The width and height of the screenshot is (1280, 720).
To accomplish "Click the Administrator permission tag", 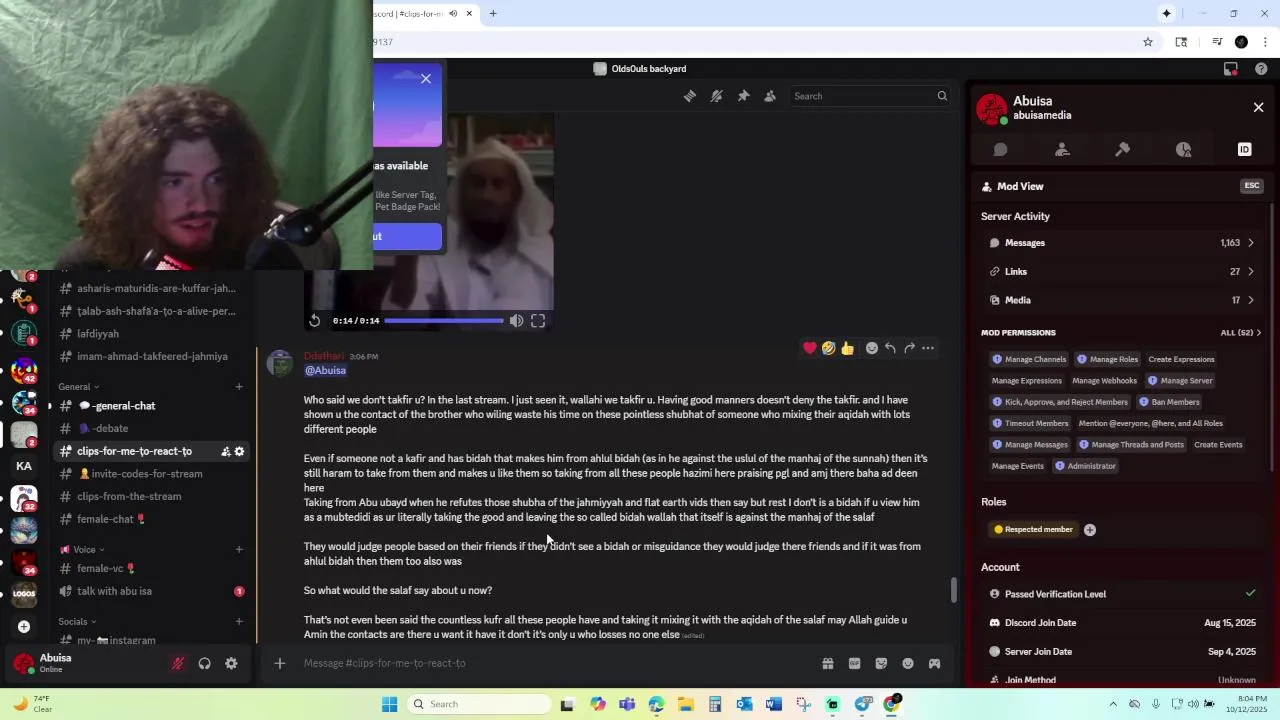I will pyautogui.click(x=1085, y=466).
